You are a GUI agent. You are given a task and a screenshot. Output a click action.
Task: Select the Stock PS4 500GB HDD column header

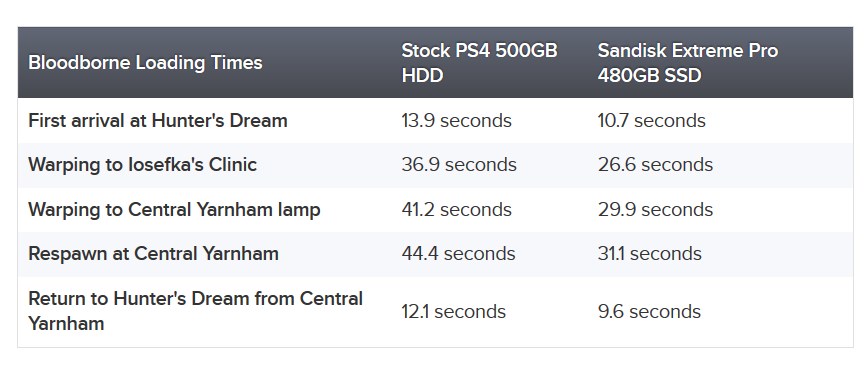[x=479, y=63]
